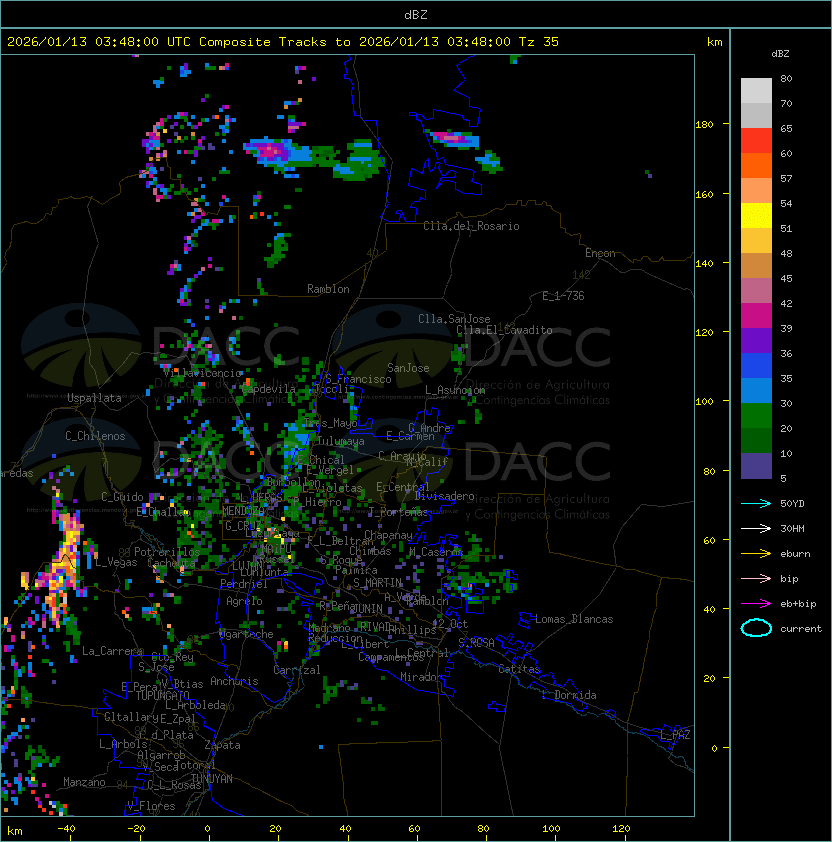The width and height of the screenshot is (832, 842).
Task: Pick the light orange 54–57 dBZ swatch
Action: [756, 191]
